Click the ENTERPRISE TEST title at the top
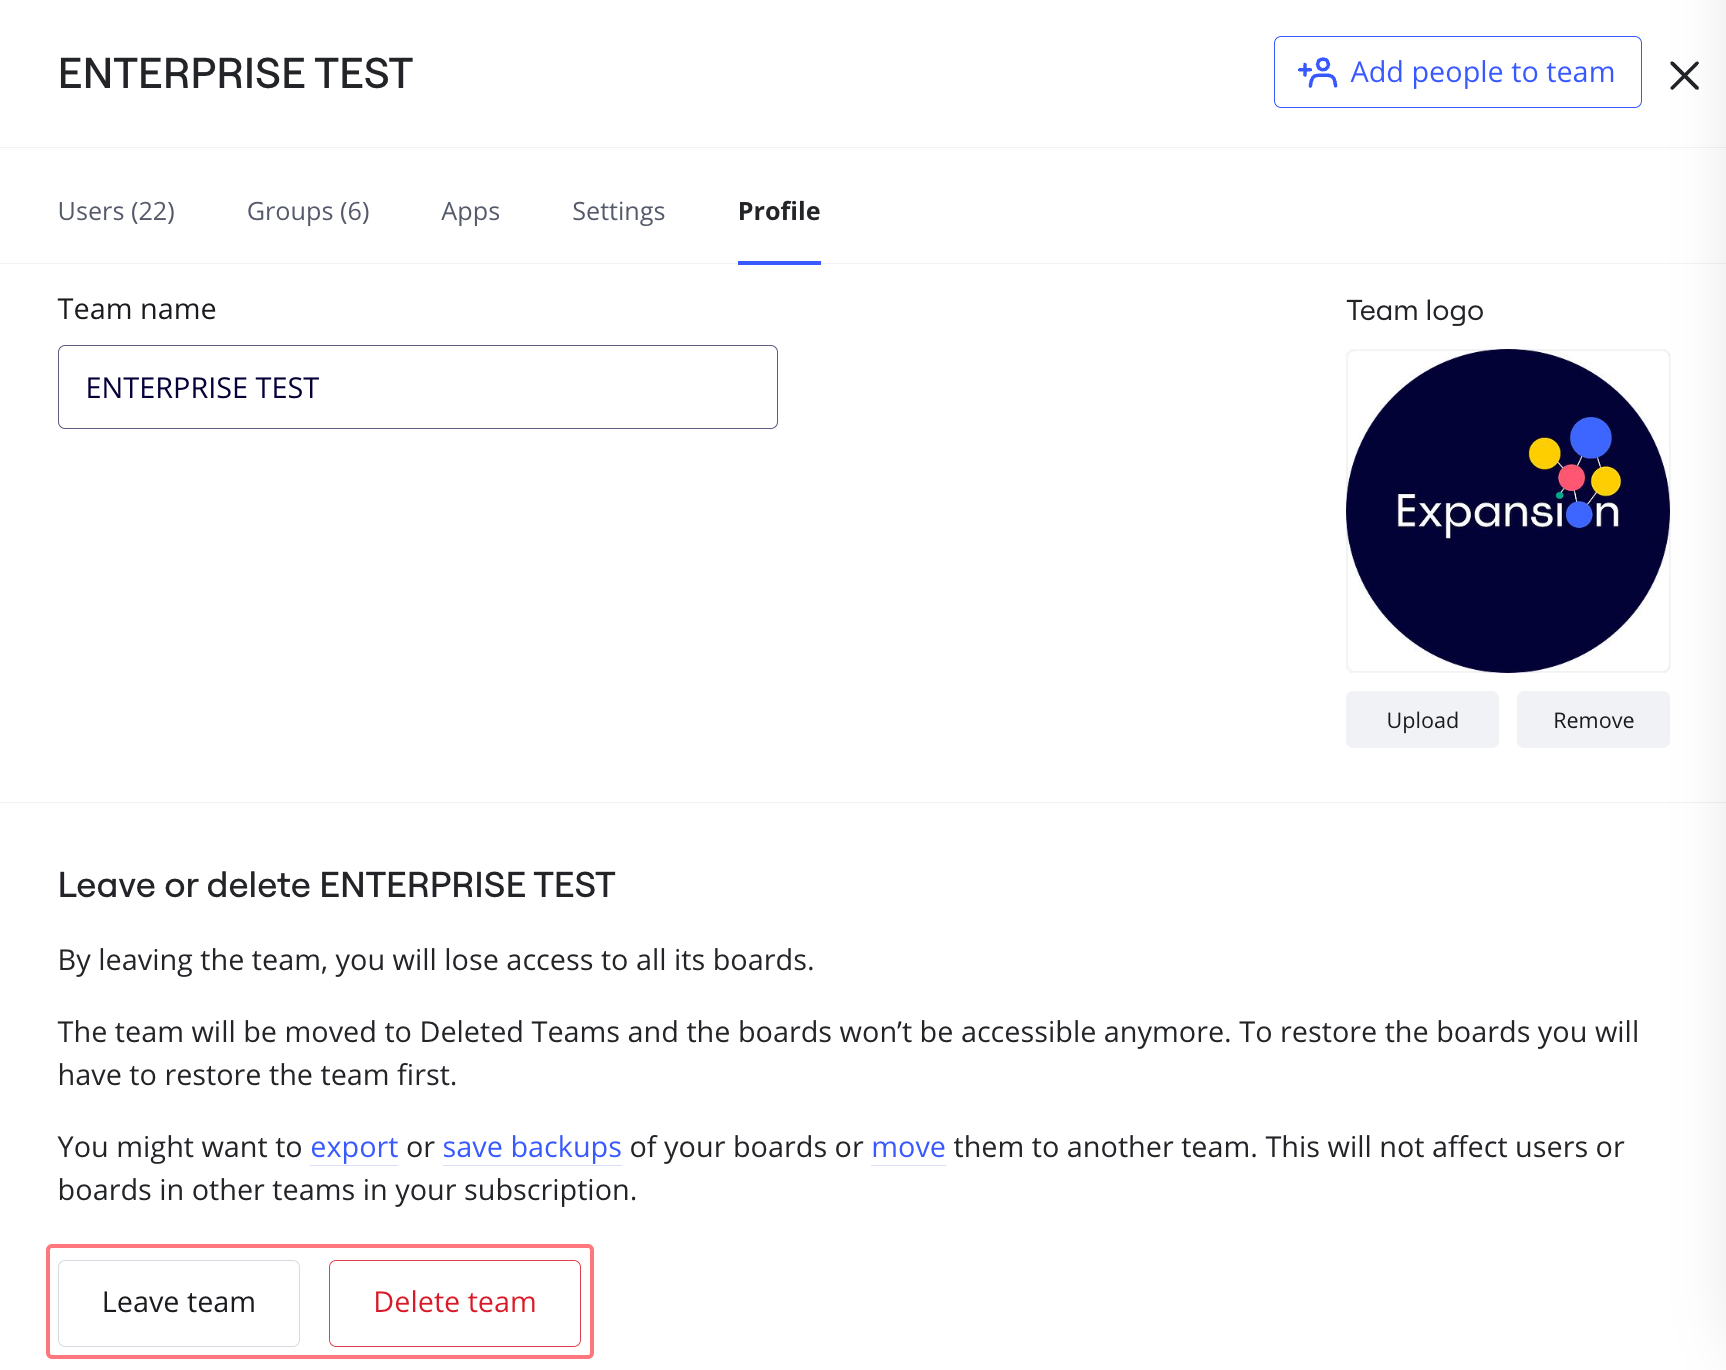This screenshot has height=1370, width=1726. click(235, 74)
